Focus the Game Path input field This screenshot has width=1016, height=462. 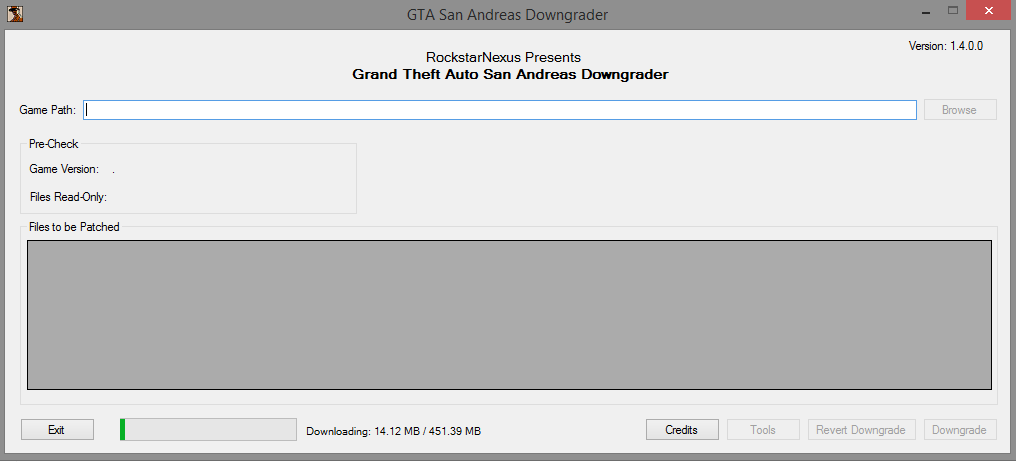click(x=500, y=110)
